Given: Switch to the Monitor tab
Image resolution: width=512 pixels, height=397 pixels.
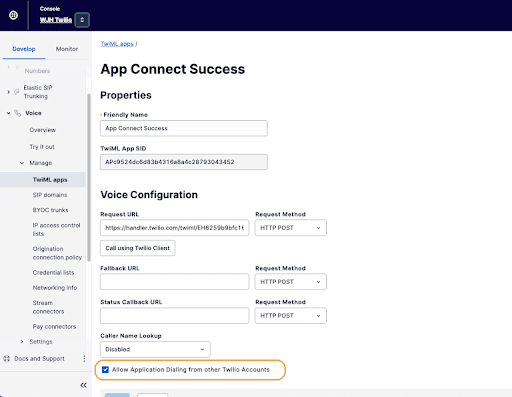Looking at the screenshot, I should (67, 49).
